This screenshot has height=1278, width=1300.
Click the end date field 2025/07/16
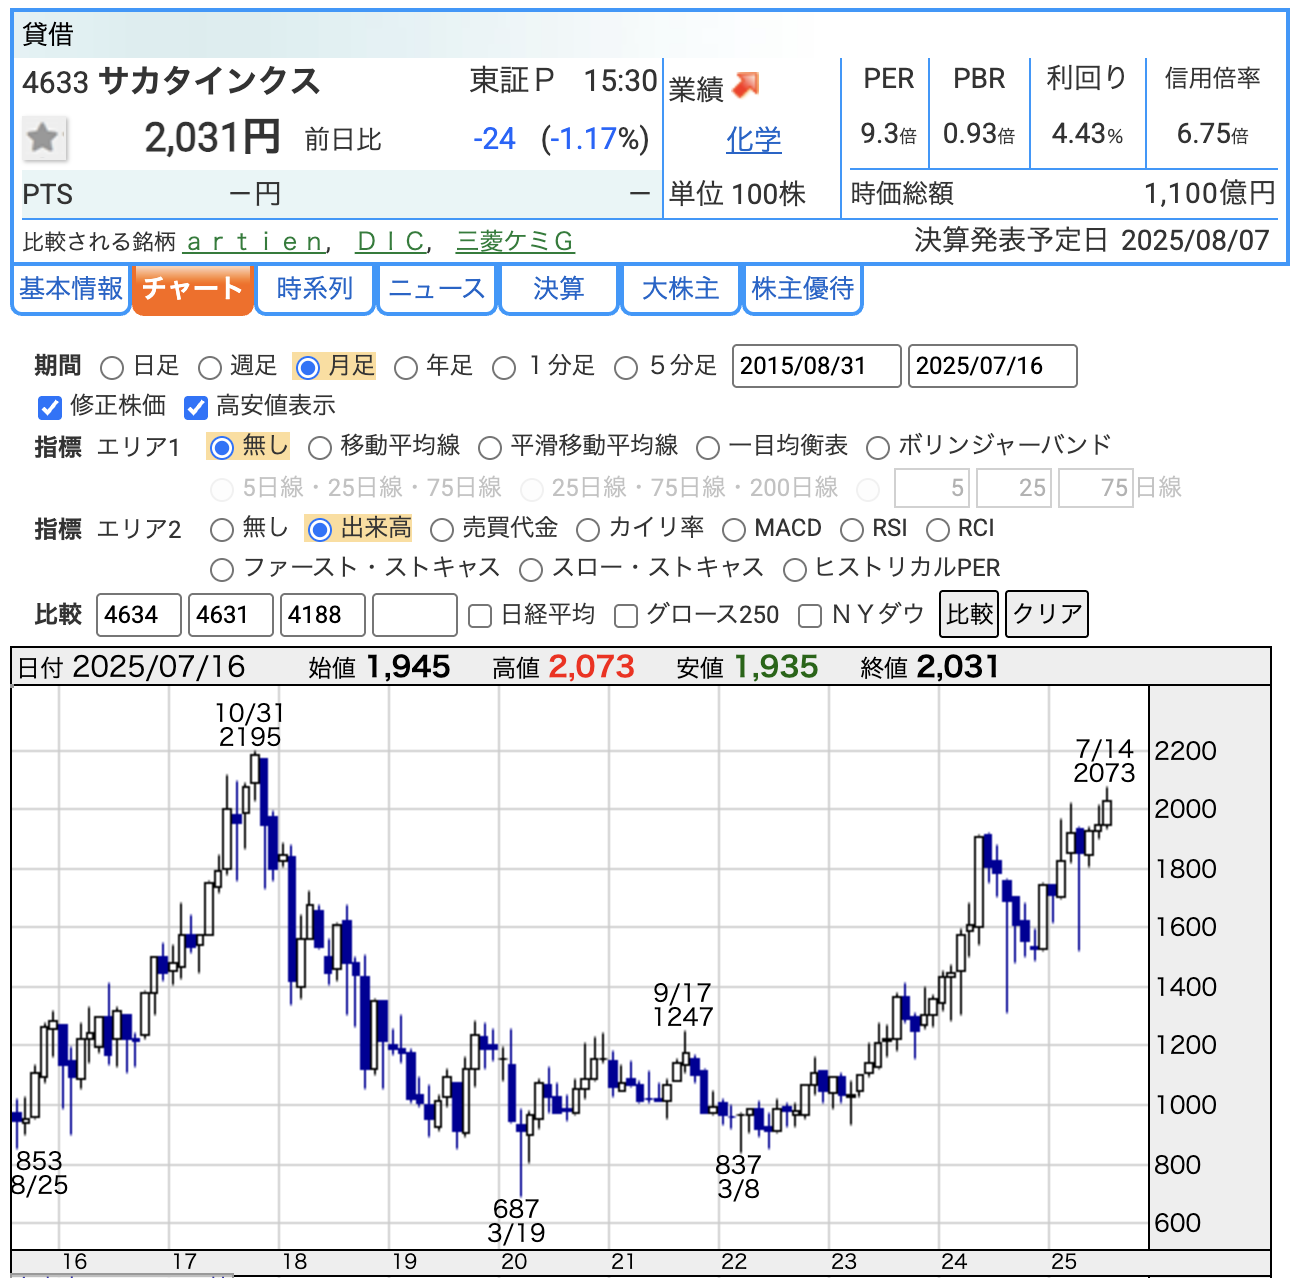993,366
